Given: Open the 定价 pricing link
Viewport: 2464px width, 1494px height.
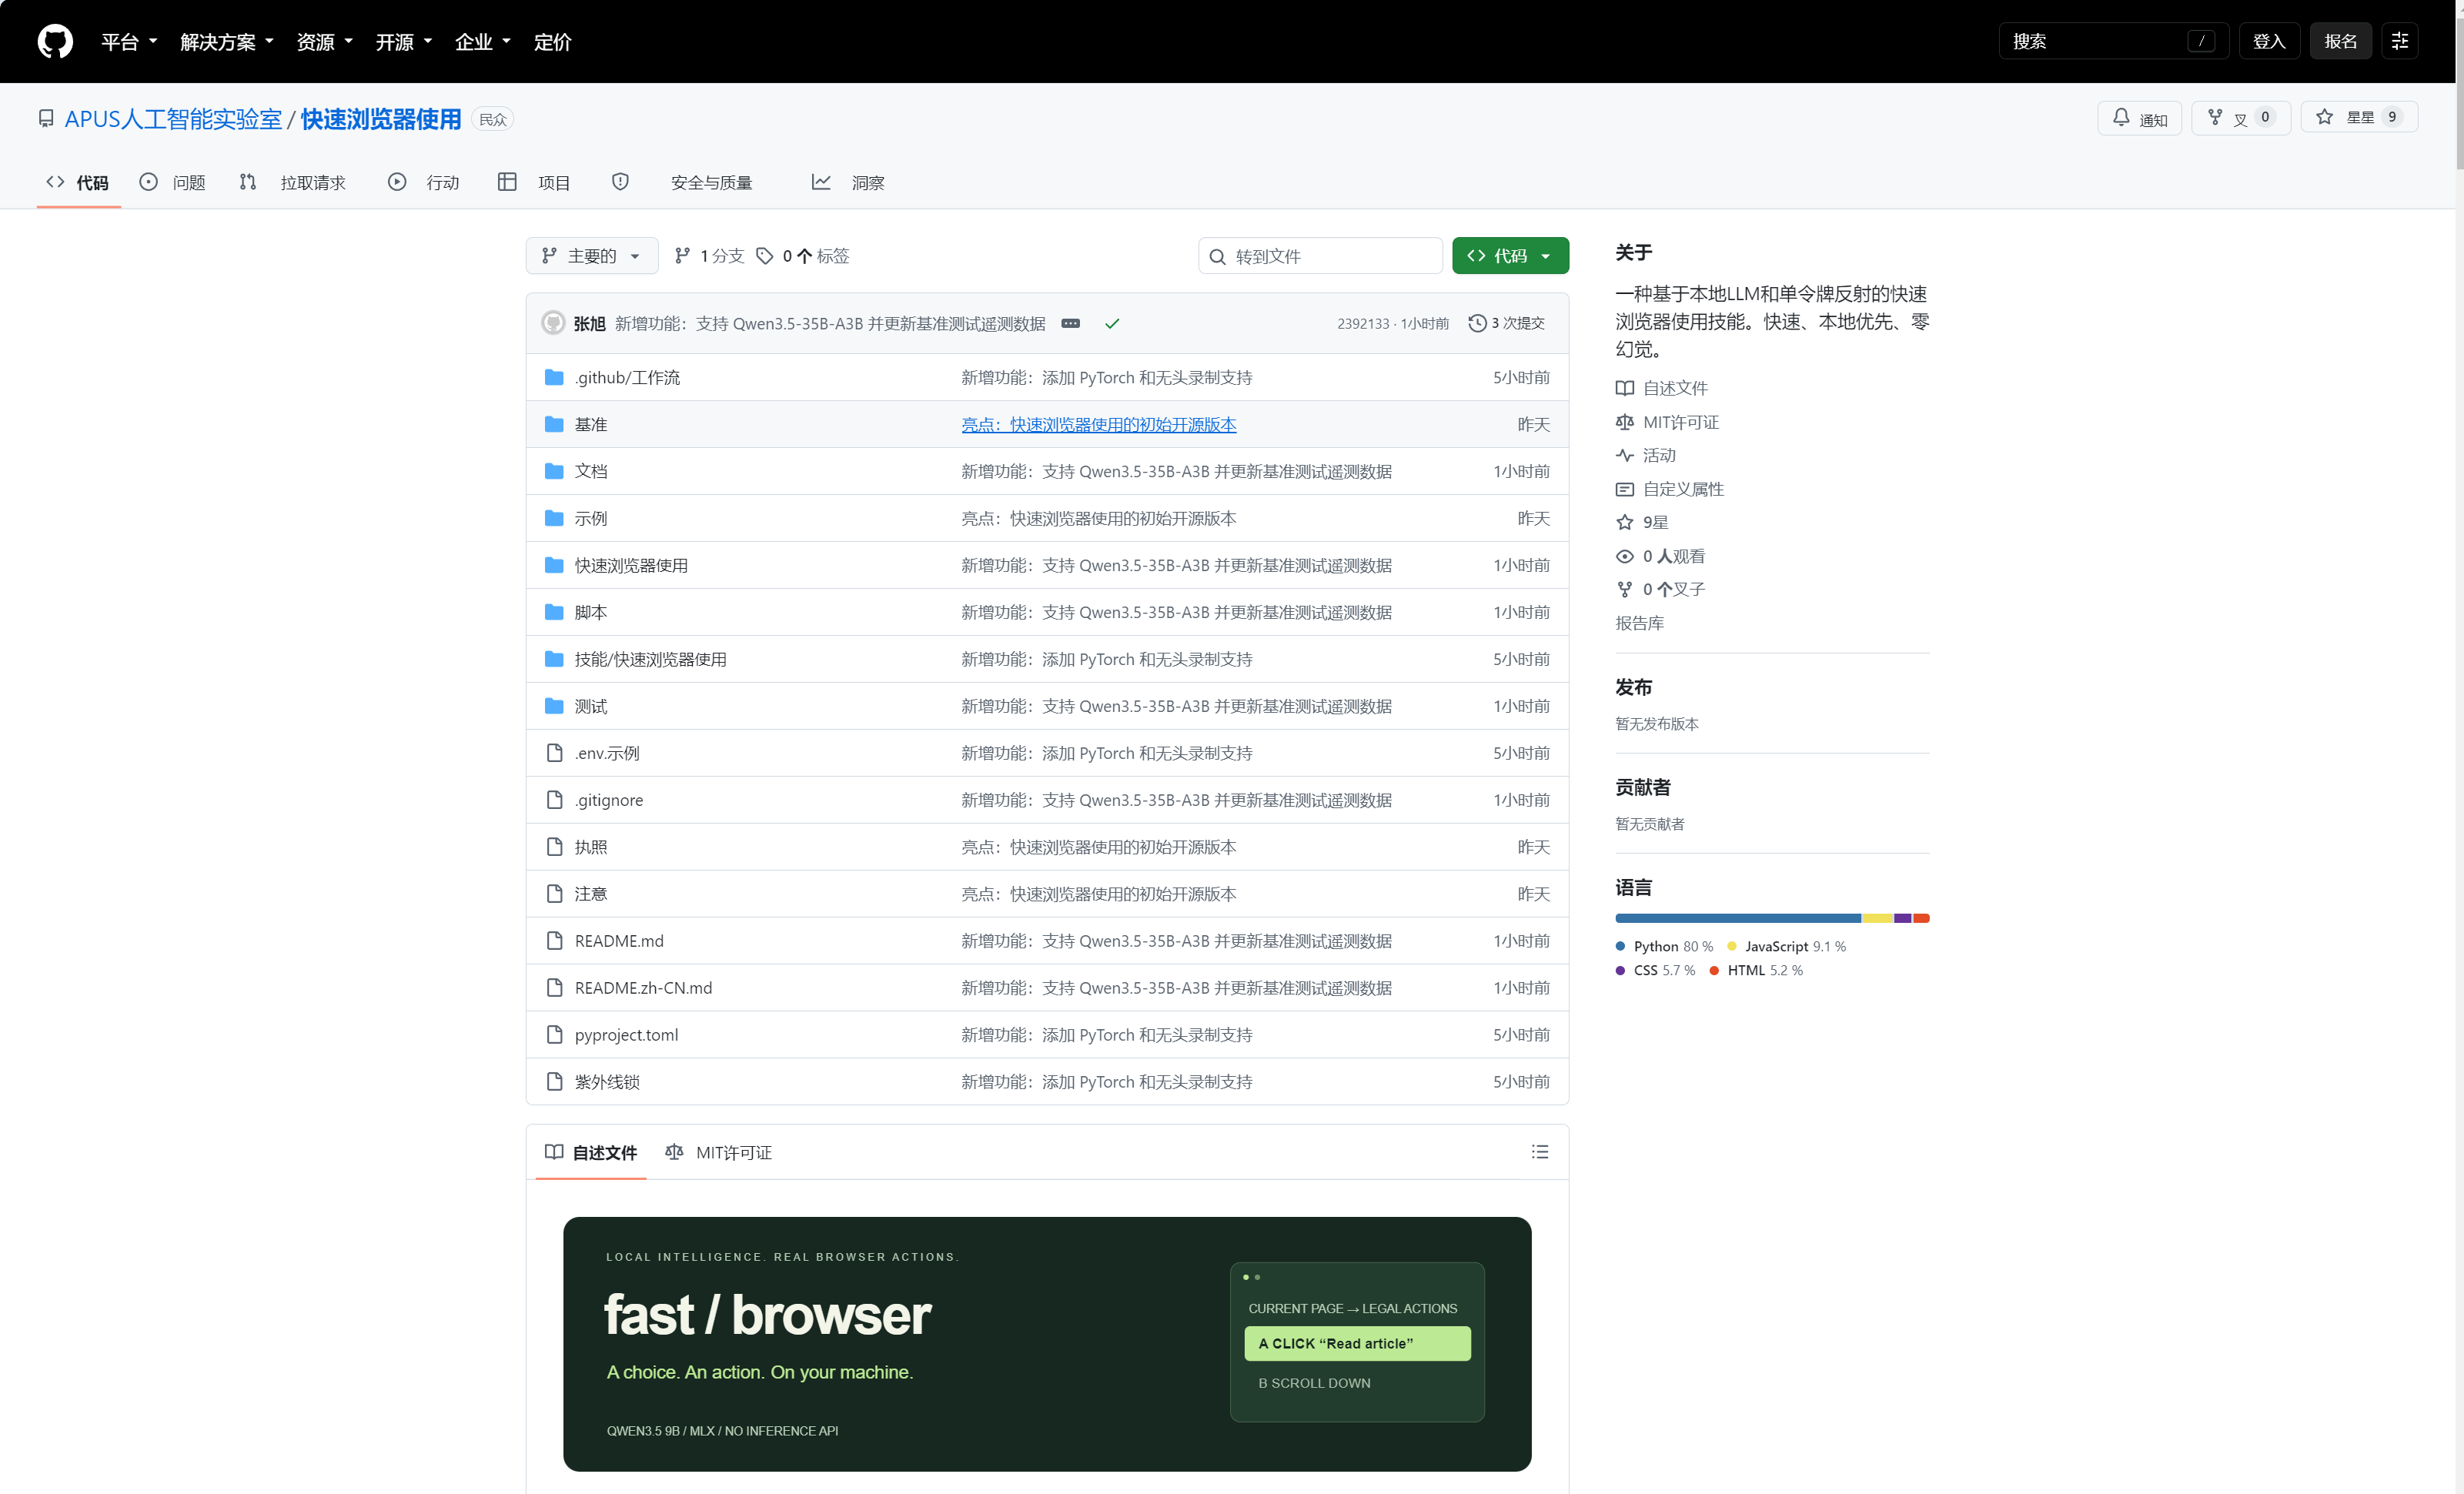Looking at the screenshot, I should [x=552, y=42].
